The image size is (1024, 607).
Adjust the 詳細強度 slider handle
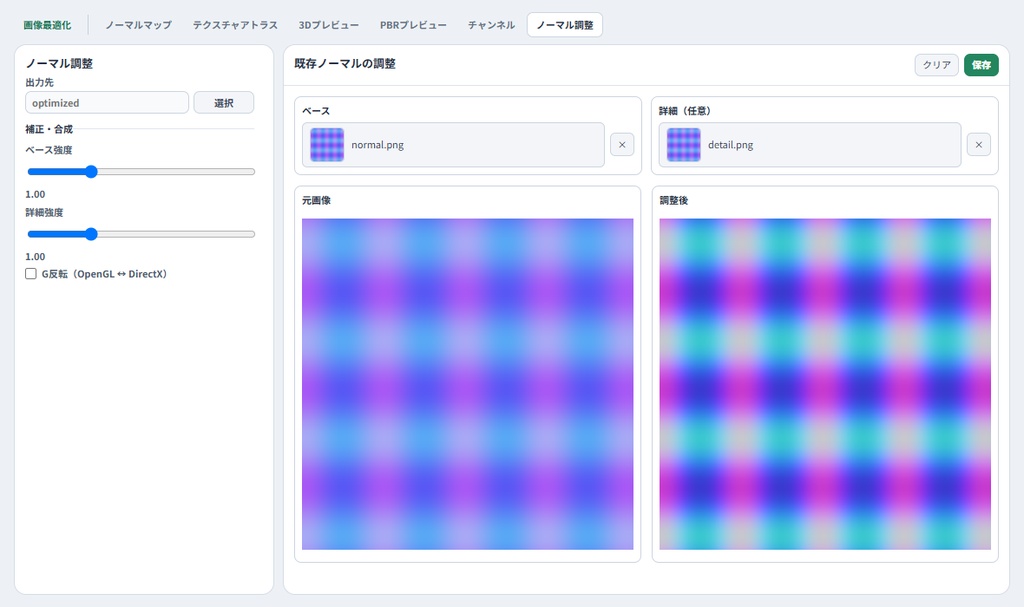pos(91,234)
